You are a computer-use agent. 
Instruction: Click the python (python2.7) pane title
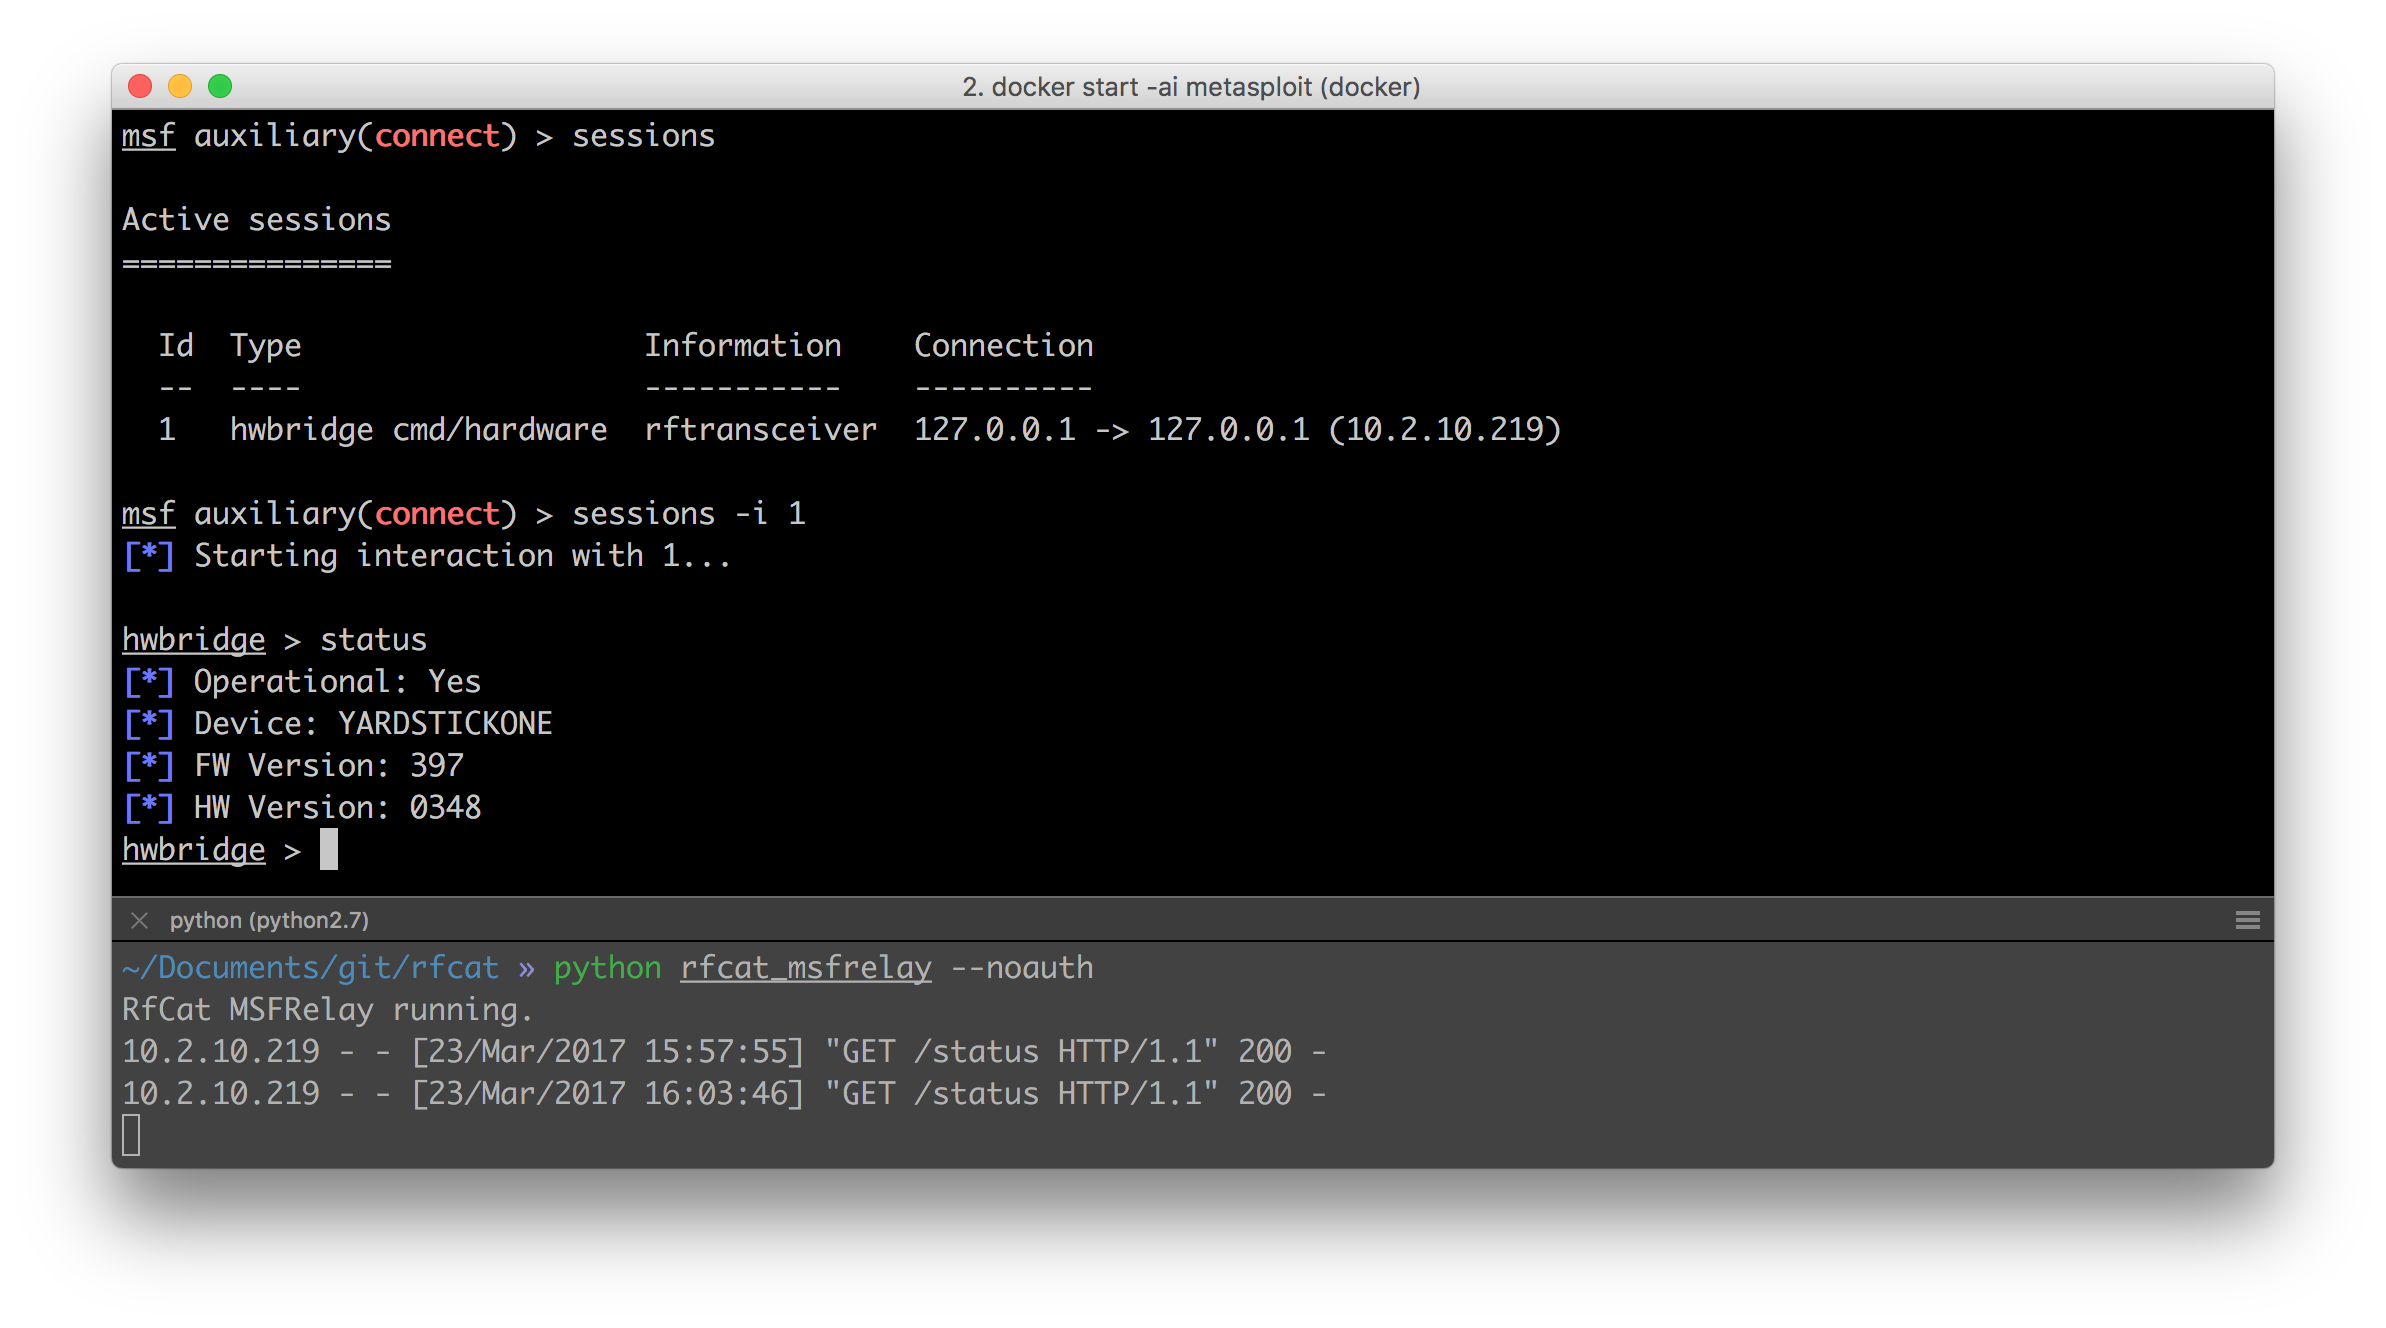tap(269, 920)
